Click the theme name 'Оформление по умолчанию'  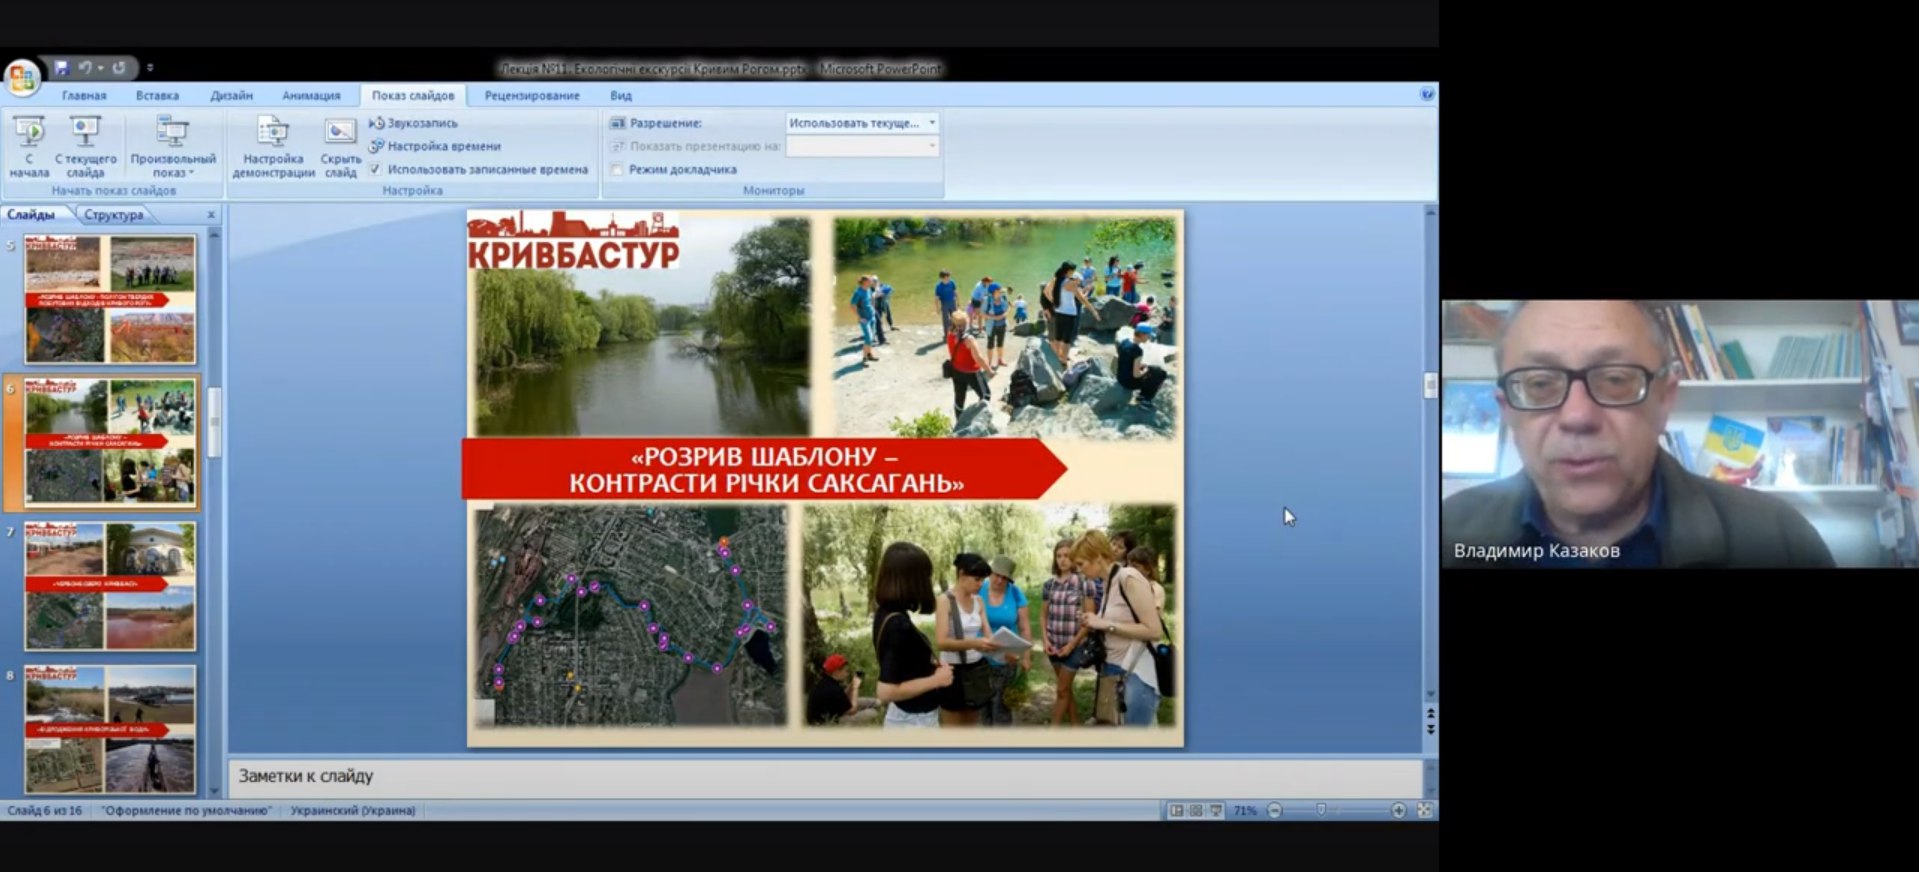[186, 810]
